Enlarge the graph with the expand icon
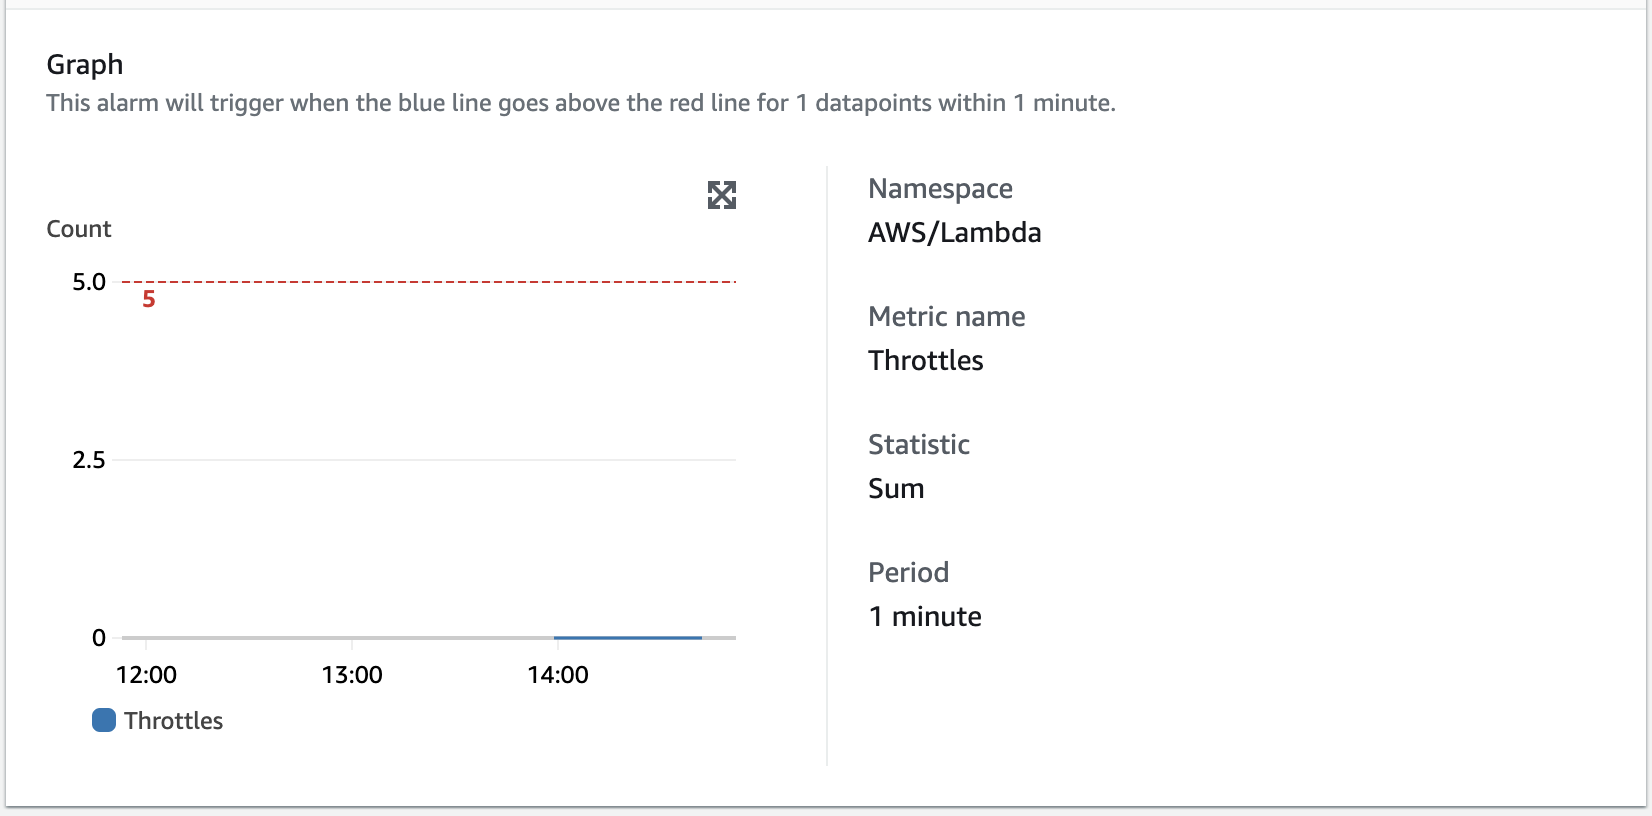The height and width of the screenshot is (816, 1652). [x=722, y=195]
